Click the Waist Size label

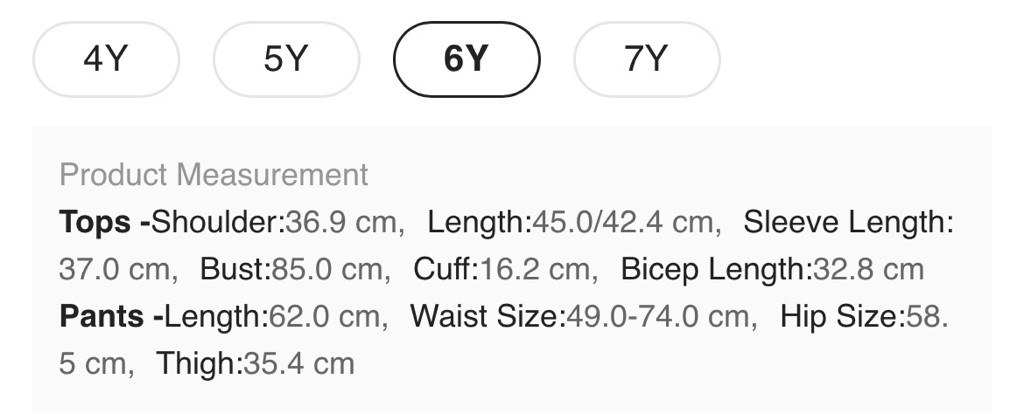click(484, 317)
